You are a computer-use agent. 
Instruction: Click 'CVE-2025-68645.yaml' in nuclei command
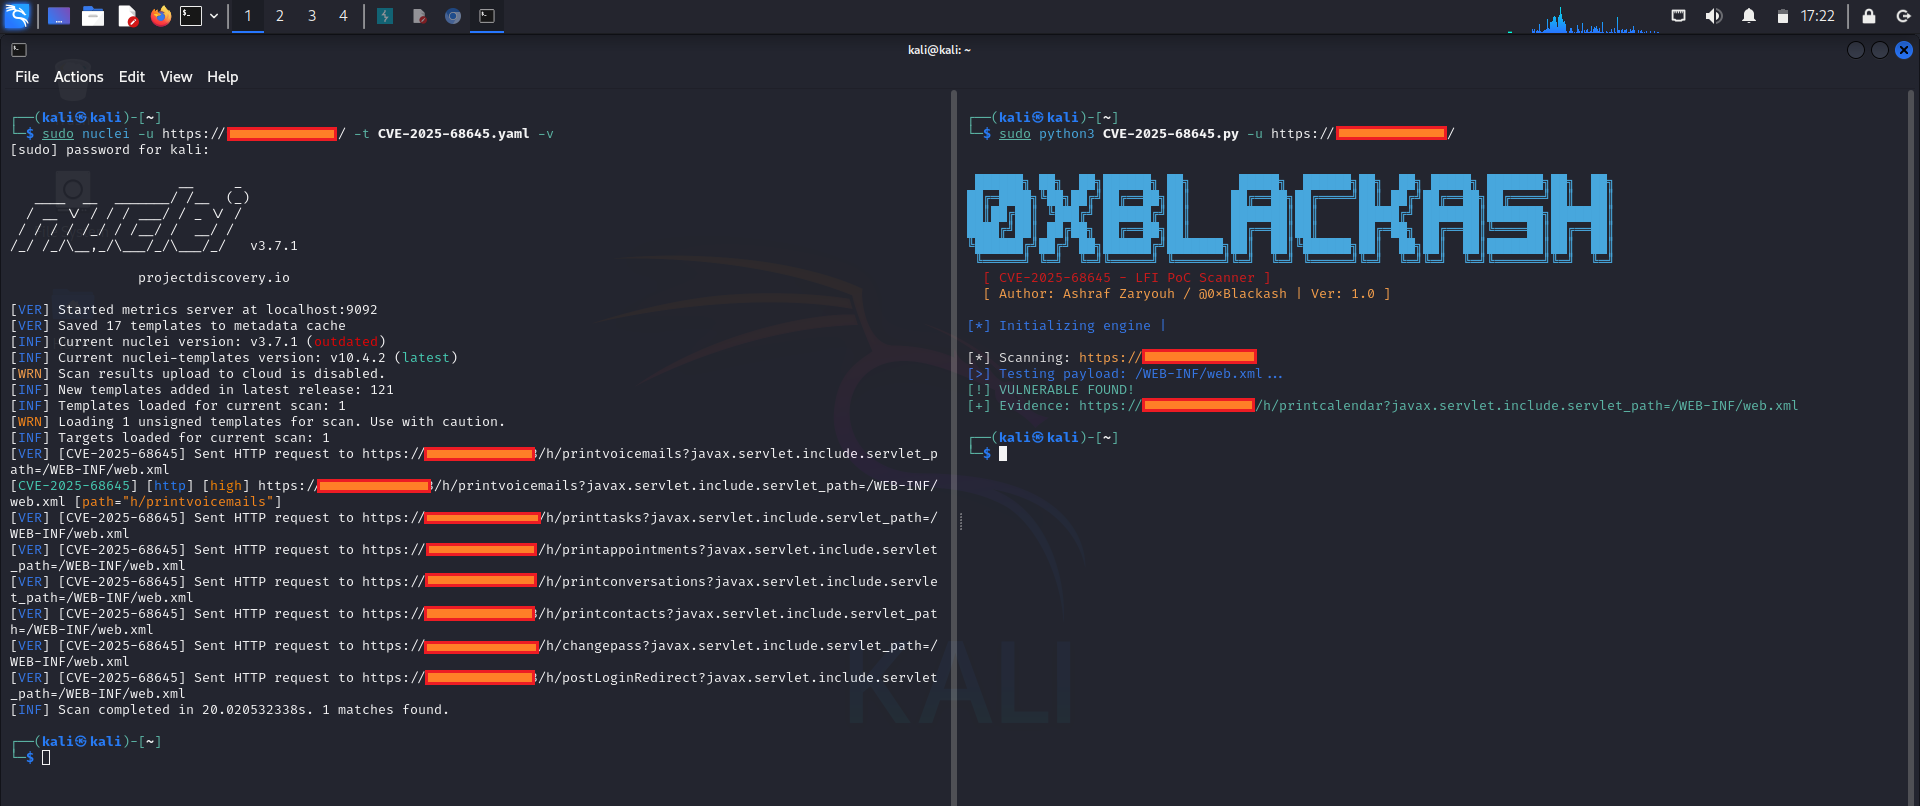[x=453, y=134]
